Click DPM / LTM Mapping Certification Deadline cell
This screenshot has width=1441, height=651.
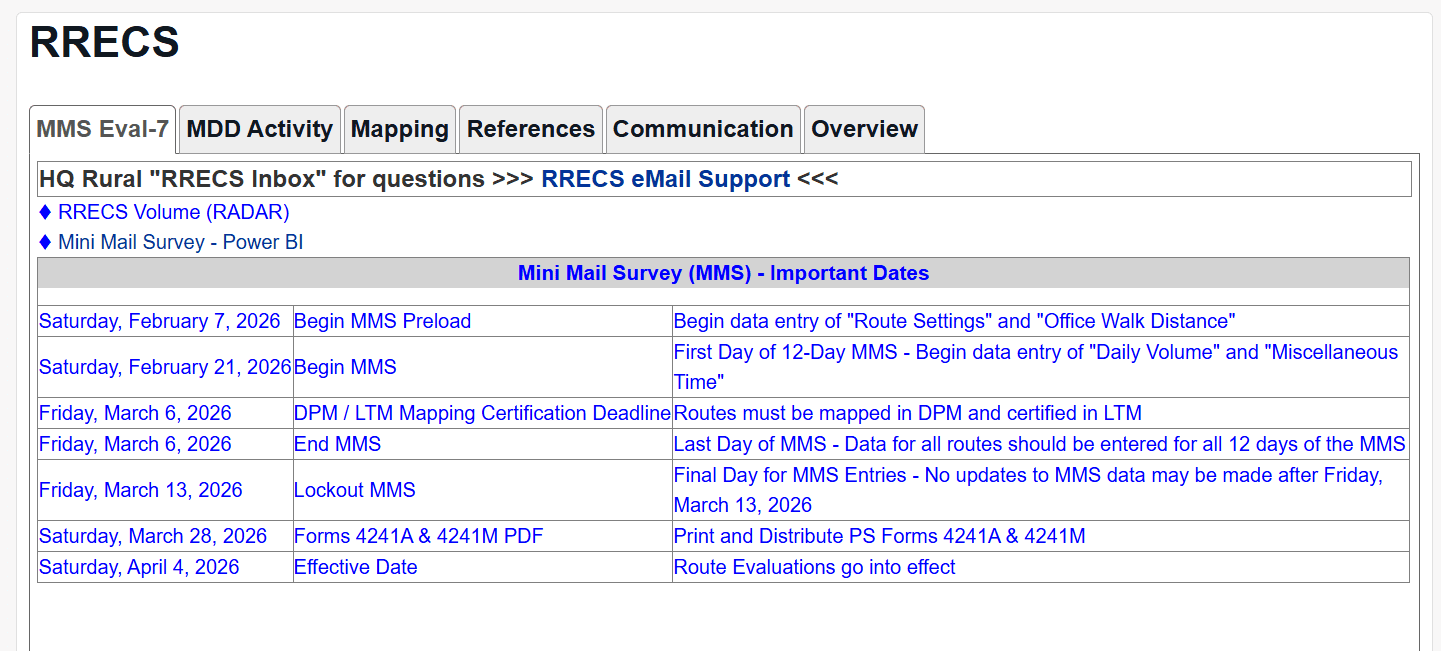click(482, 413)
